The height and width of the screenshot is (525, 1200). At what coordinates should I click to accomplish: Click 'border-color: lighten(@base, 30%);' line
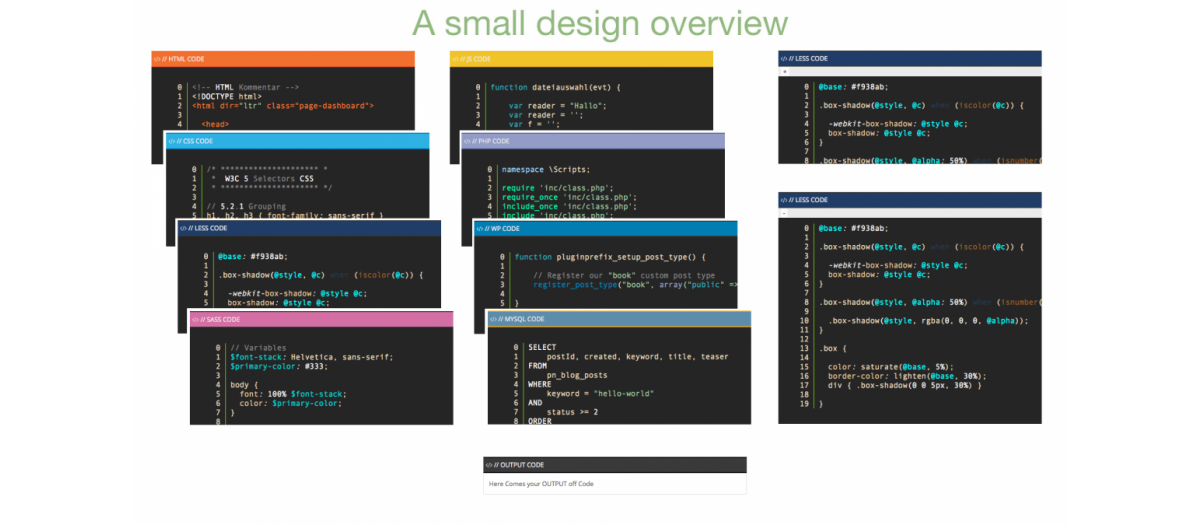coord(905,375)
